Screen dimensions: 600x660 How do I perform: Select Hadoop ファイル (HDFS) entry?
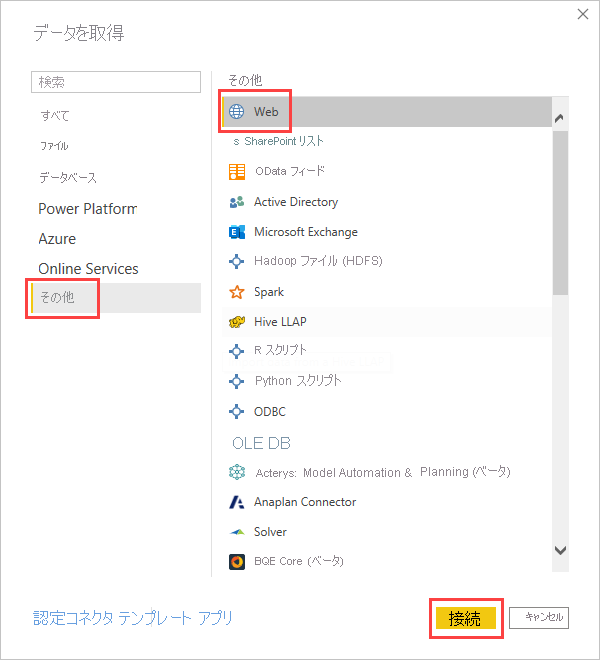318,261
